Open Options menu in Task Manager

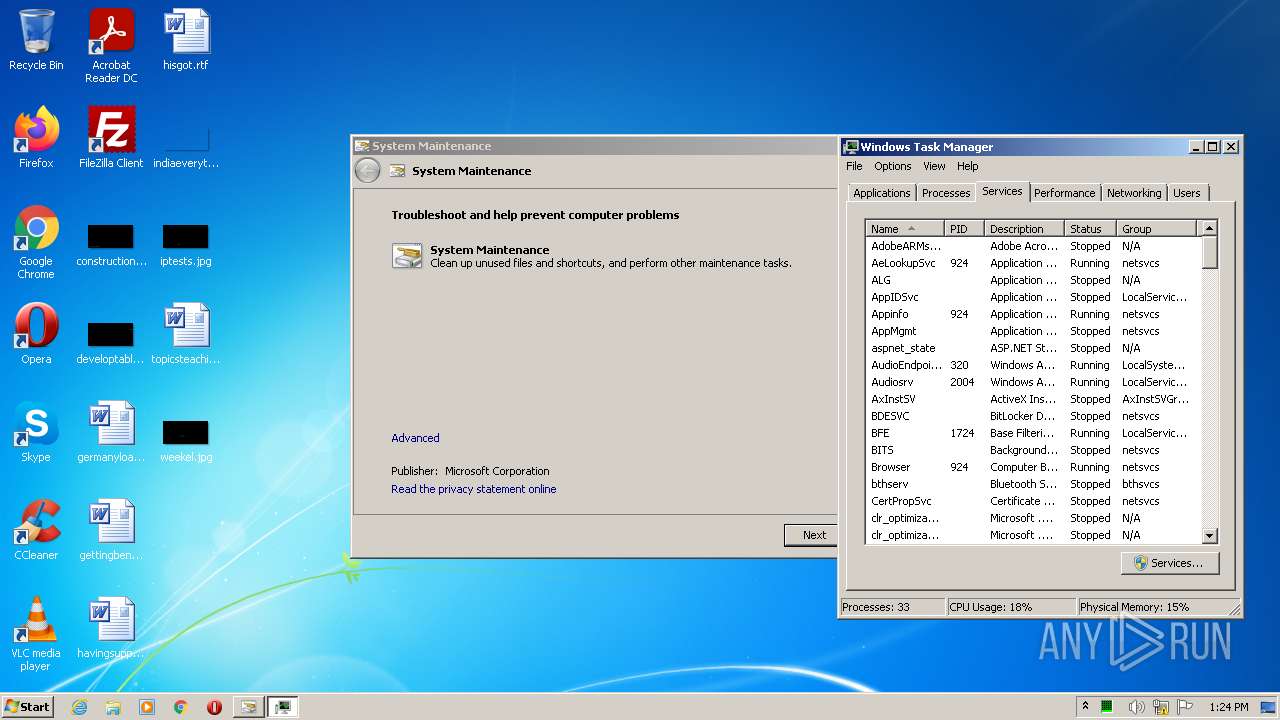(x=893, y=166)
